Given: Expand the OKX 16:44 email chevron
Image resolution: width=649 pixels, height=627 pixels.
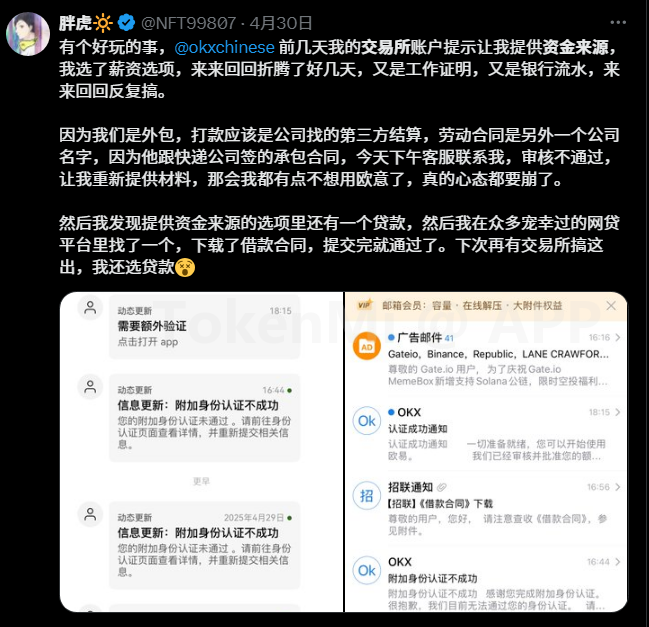Looking at the screenshot, I should pos(618,562).
